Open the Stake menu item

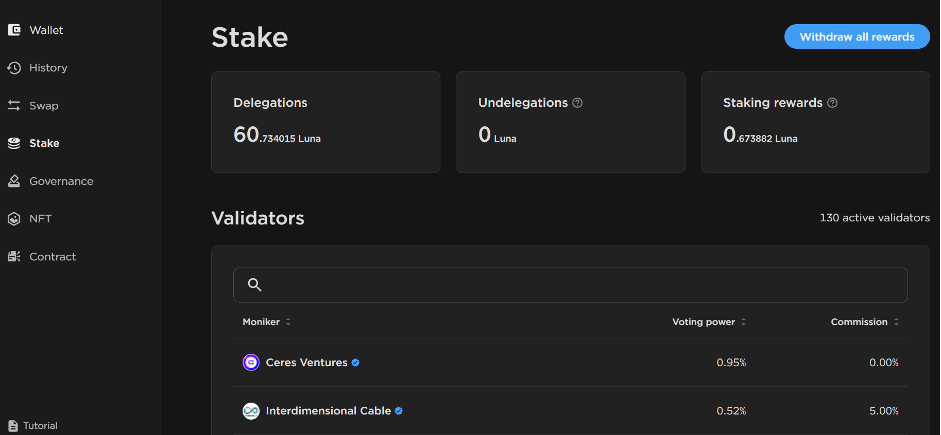pyautogui.click(x=33, y=143)
